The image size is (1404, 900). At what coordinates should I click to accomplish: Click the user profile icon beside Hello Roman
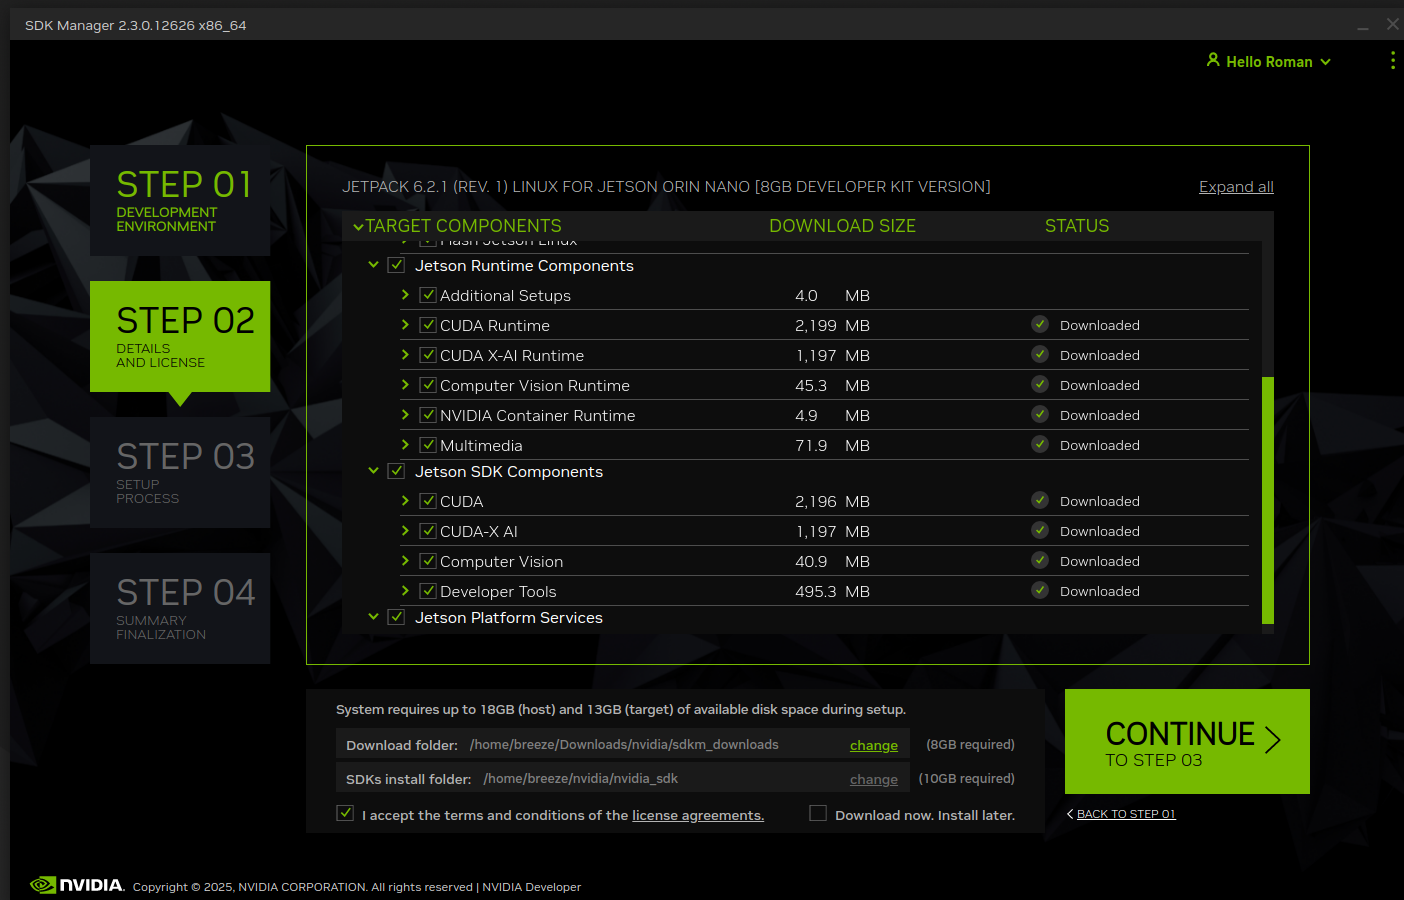[x=1213, y=60]
